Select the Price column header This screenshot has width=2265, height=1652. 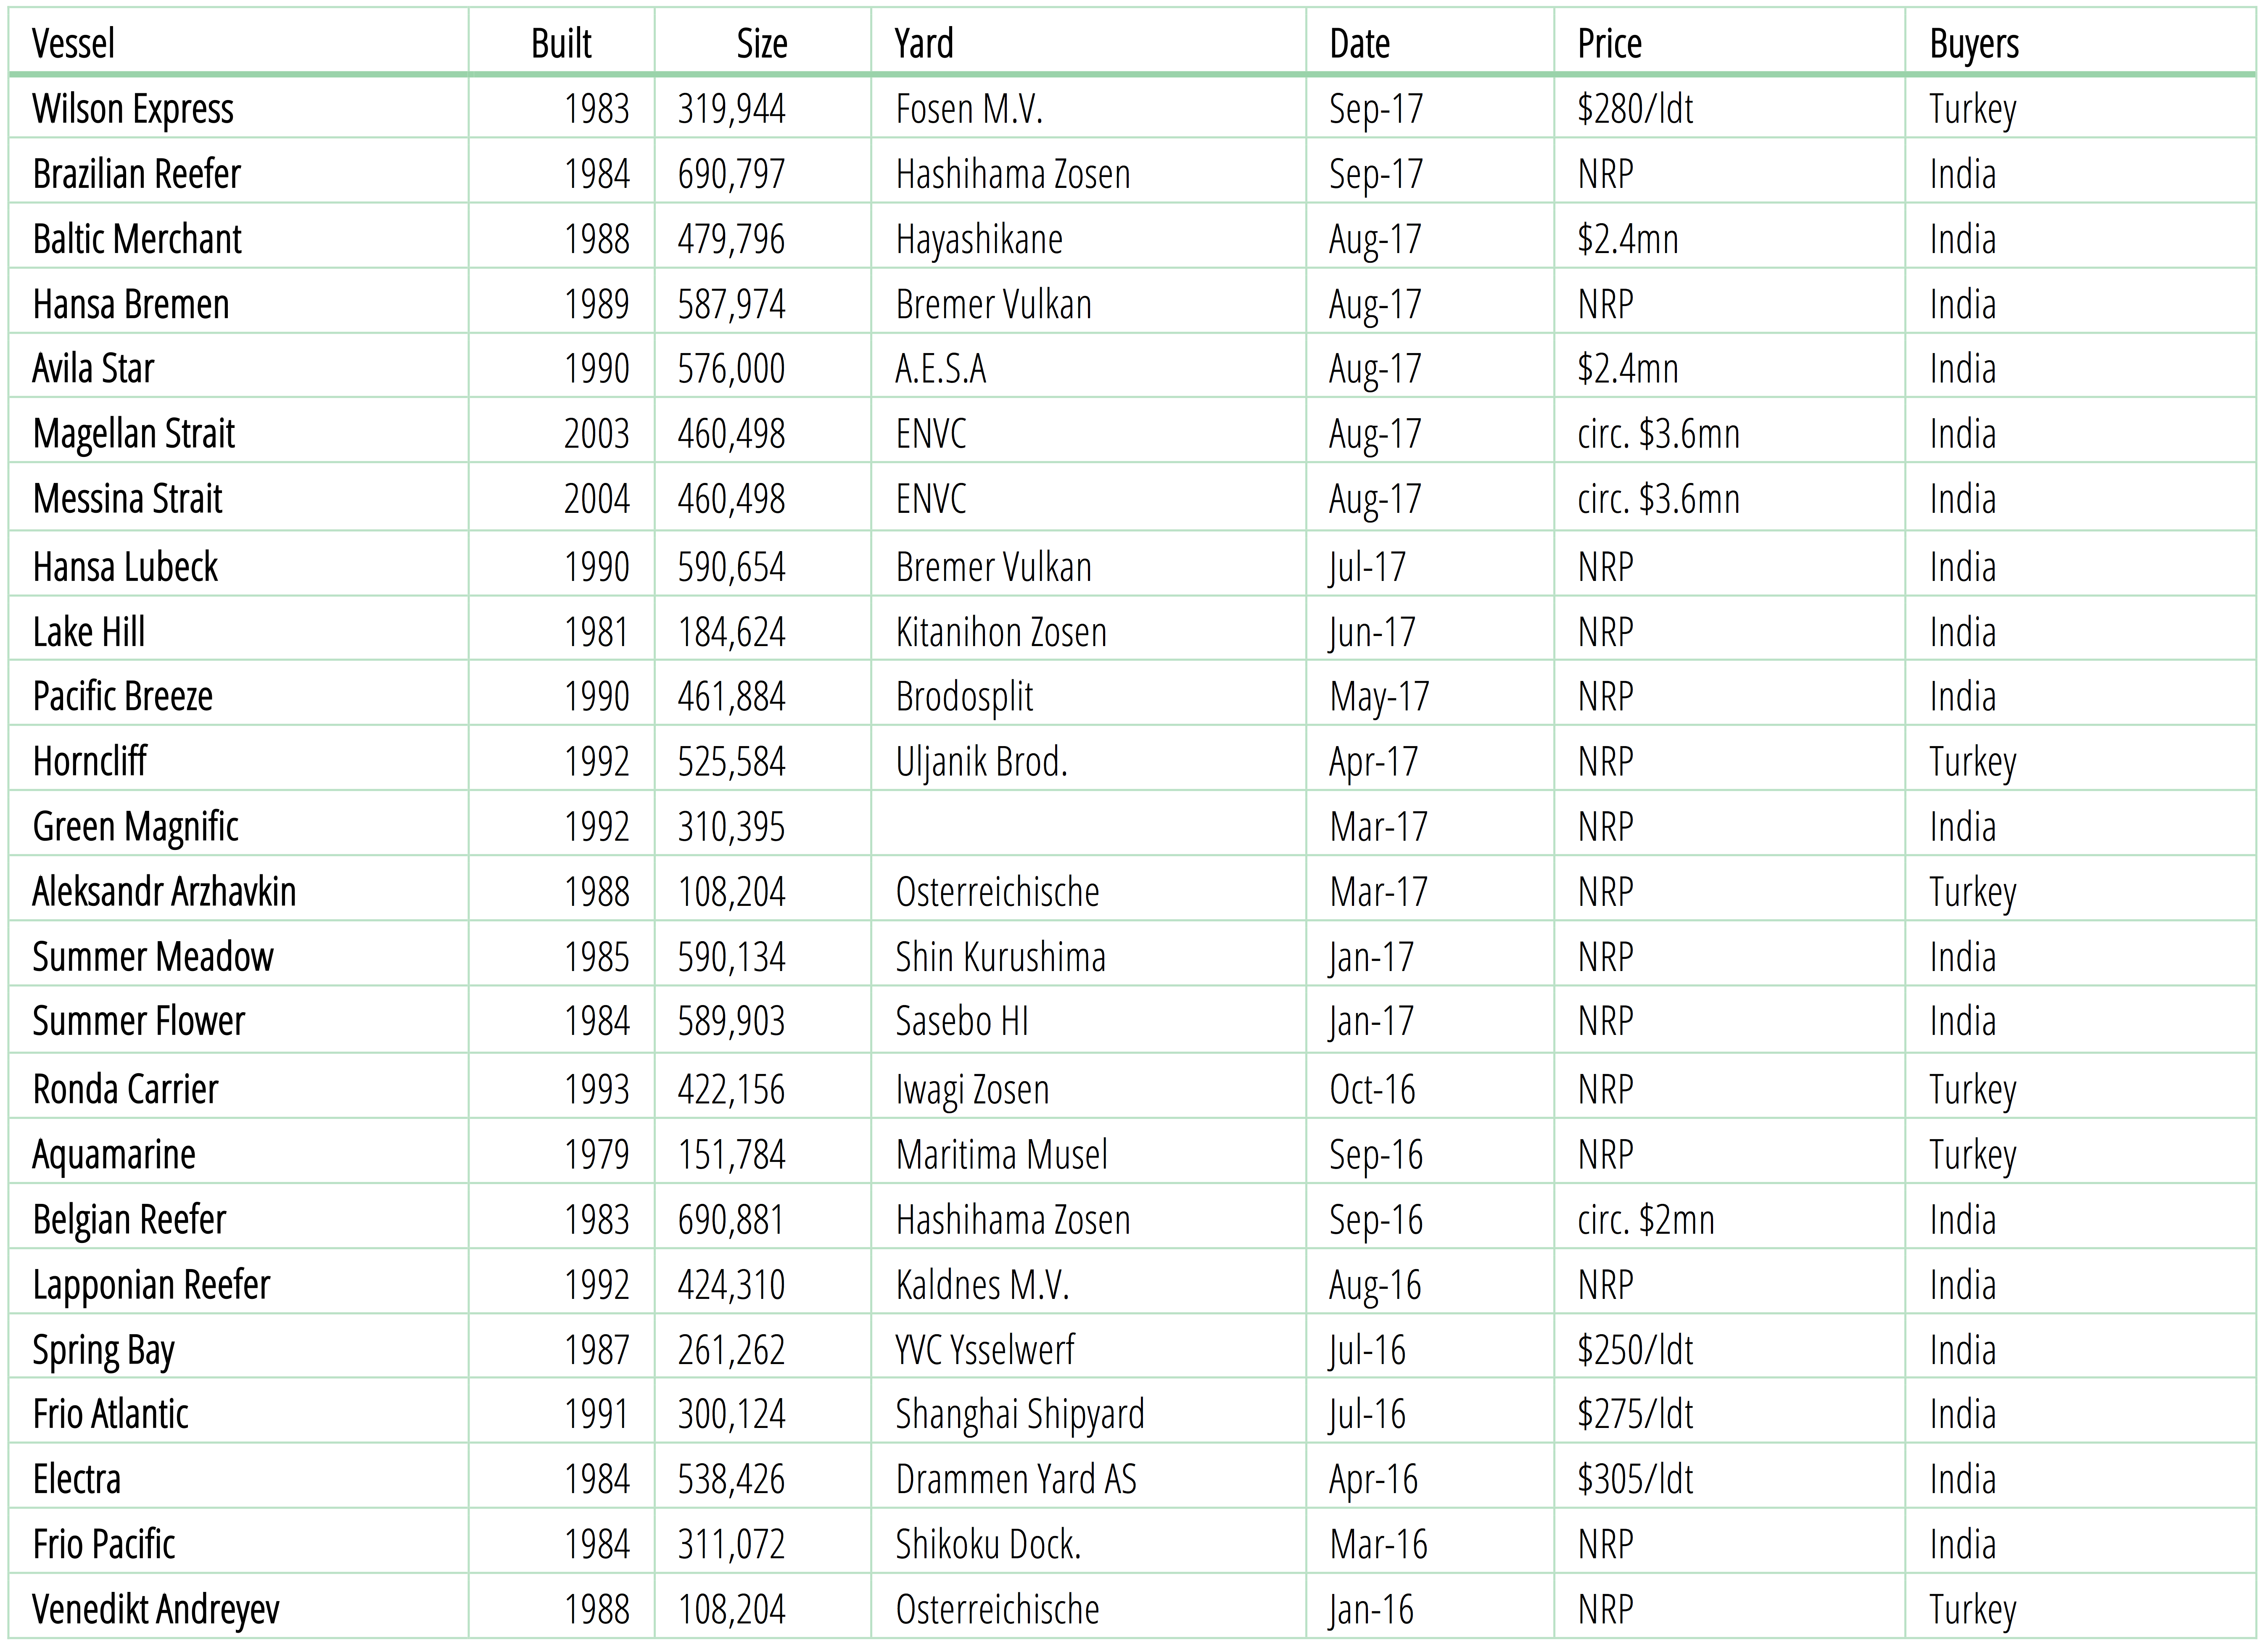tap(1609, 44)
